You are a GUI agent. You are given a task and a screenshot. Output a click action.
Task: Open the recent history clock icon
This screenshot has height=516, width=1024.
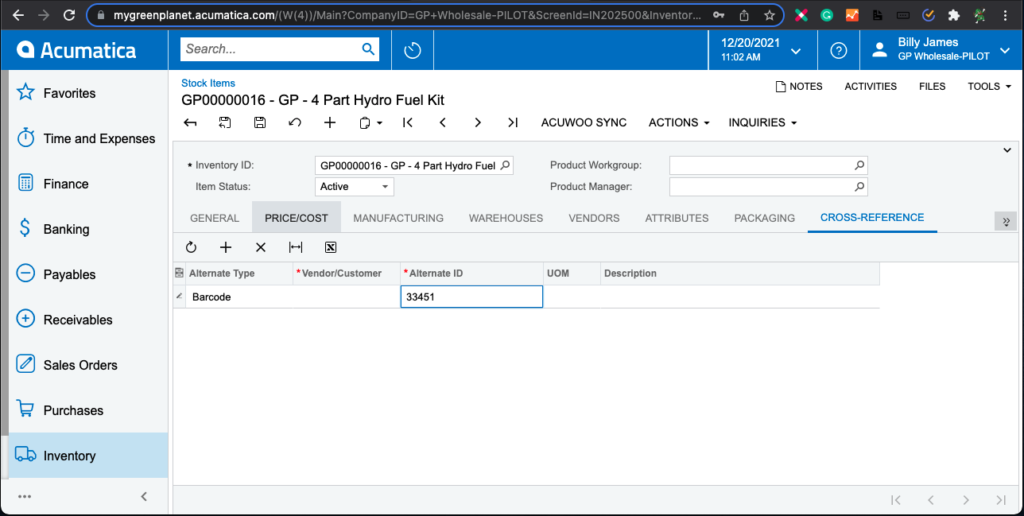413,50
